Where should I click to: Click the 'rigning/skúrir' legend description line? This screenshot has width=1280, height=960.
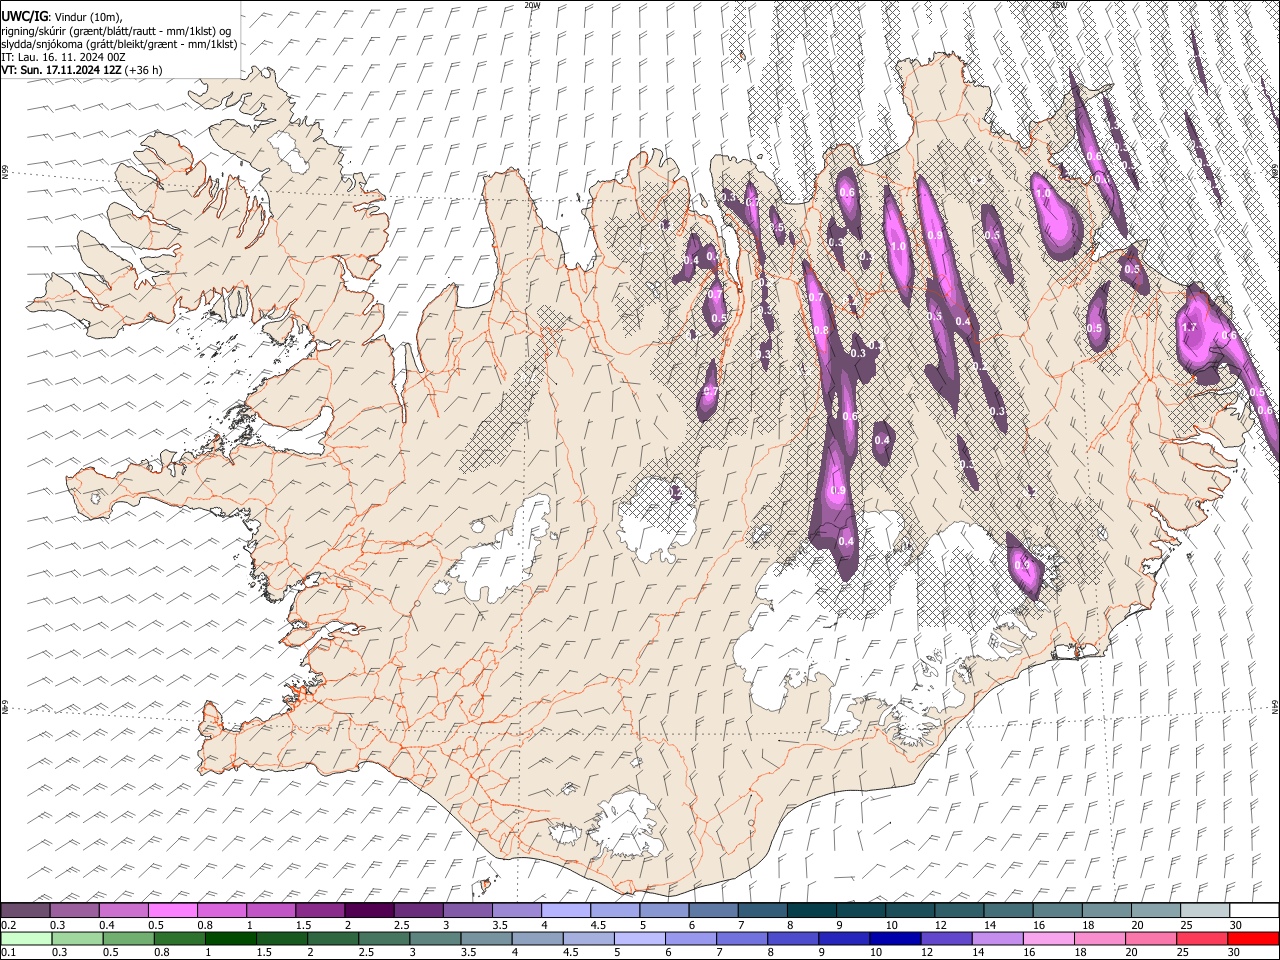coord(116,31)
